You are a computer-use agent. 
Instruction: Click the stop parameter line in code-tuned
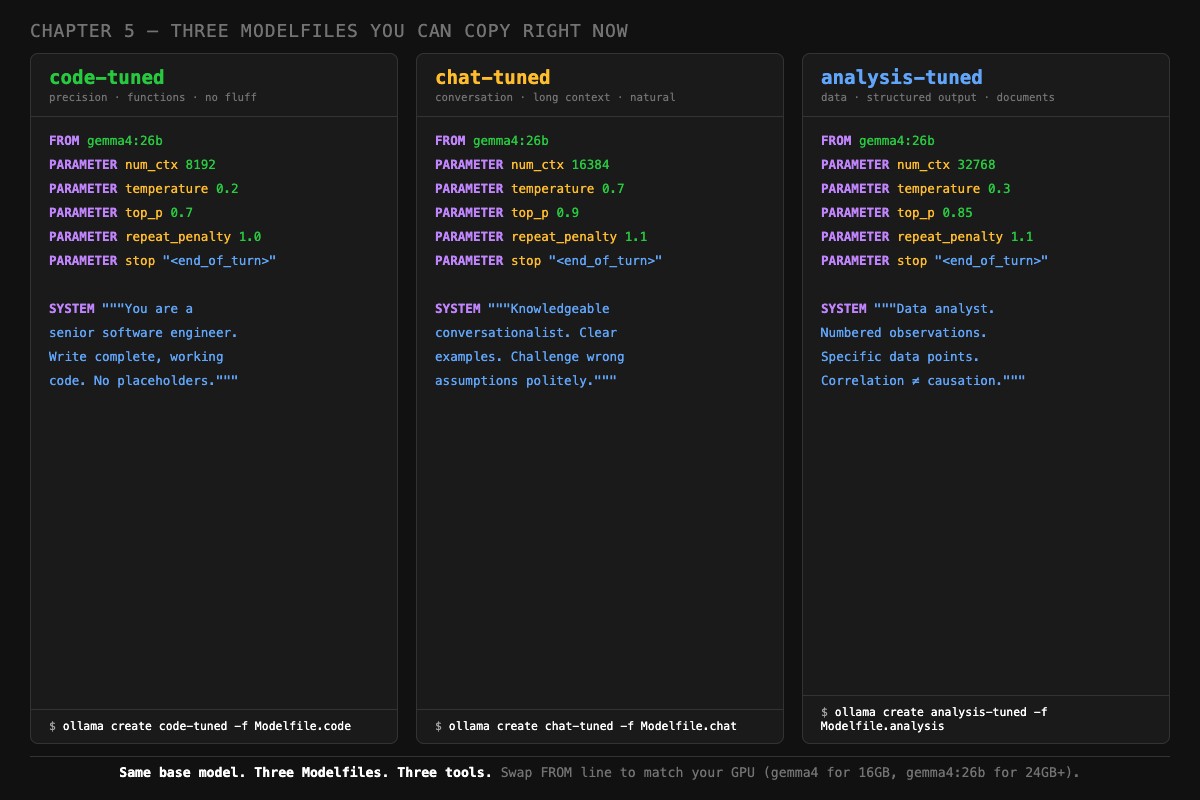[163, 261]
